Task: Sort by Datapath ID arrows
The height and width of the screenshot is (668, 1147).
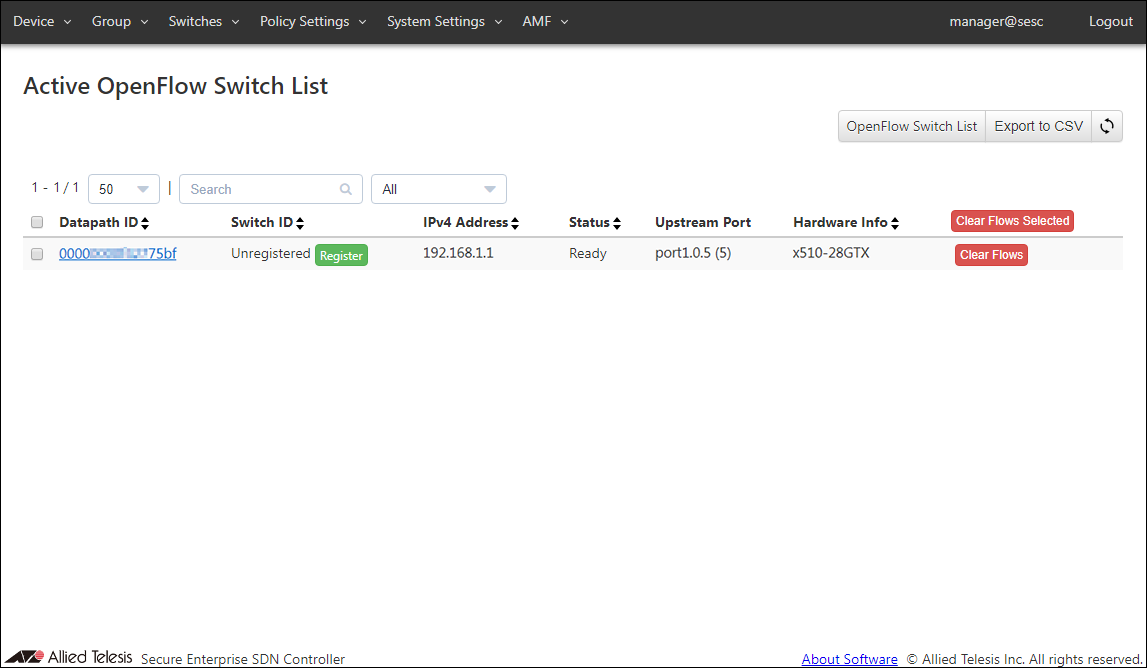Action: pos(145,223)
